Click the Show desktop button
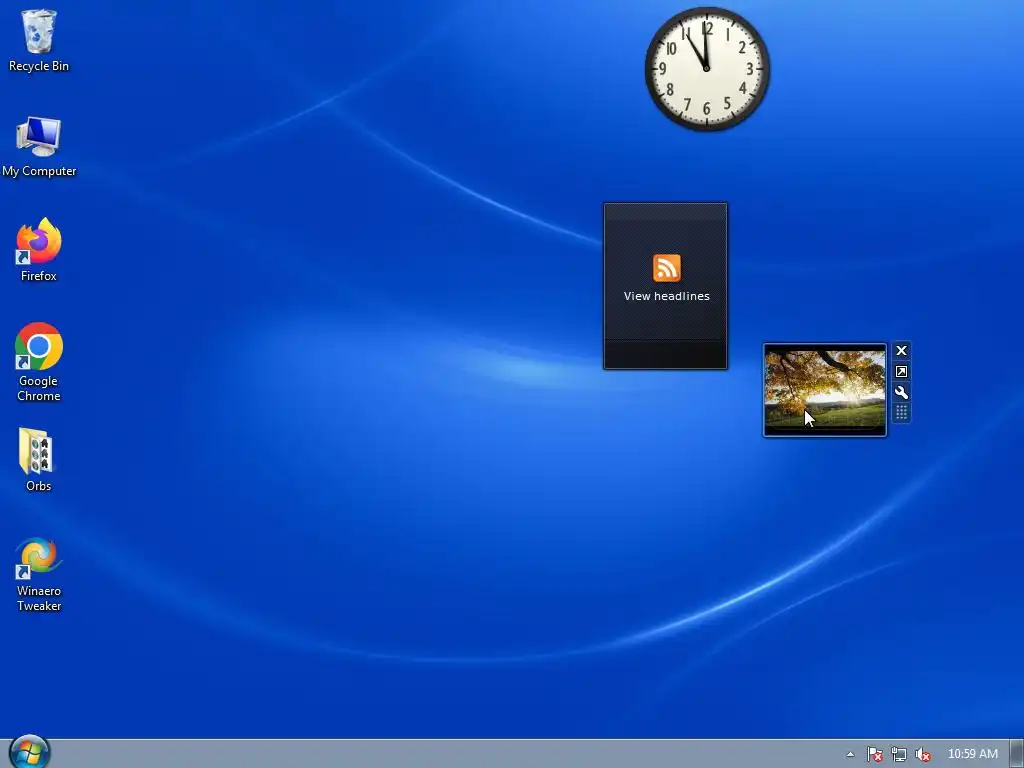This screenshot has height=768, width=1024. 1017,754
